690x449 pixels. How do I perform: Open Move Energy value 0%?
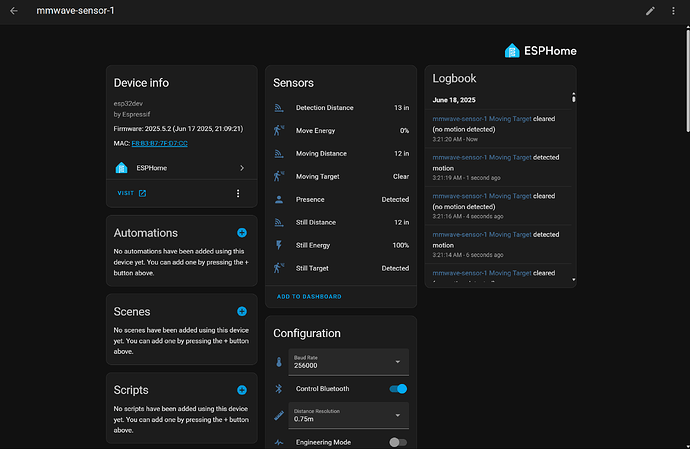[404, 131]
